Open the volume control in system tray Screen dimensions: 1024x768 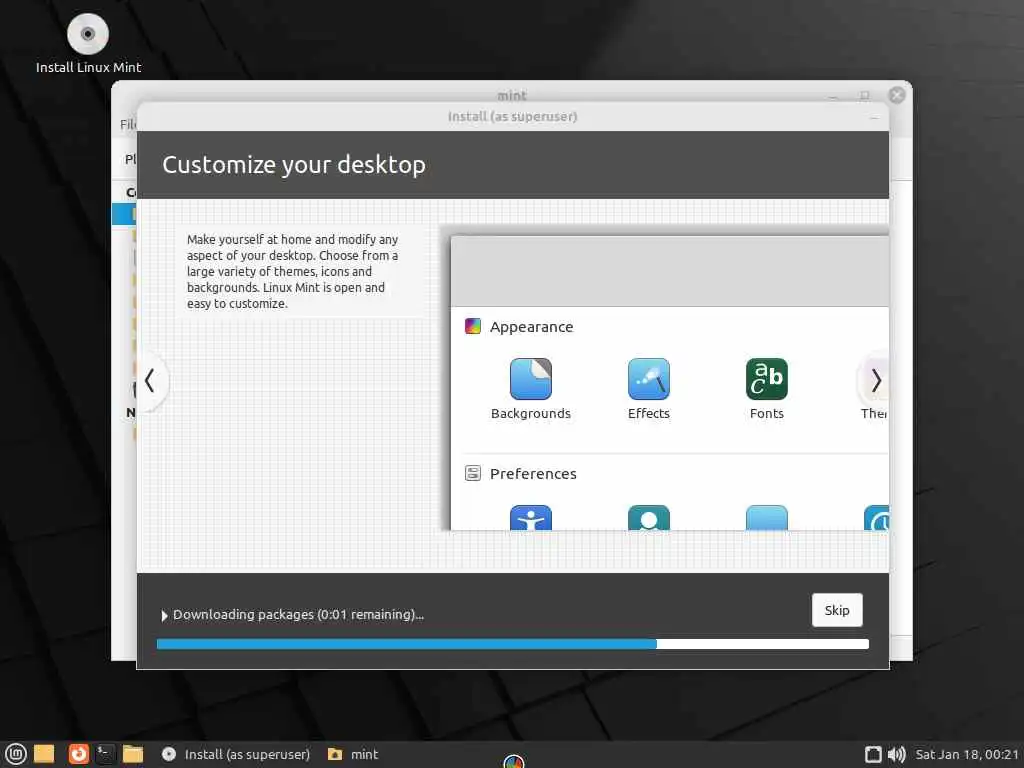click(897, 754)
